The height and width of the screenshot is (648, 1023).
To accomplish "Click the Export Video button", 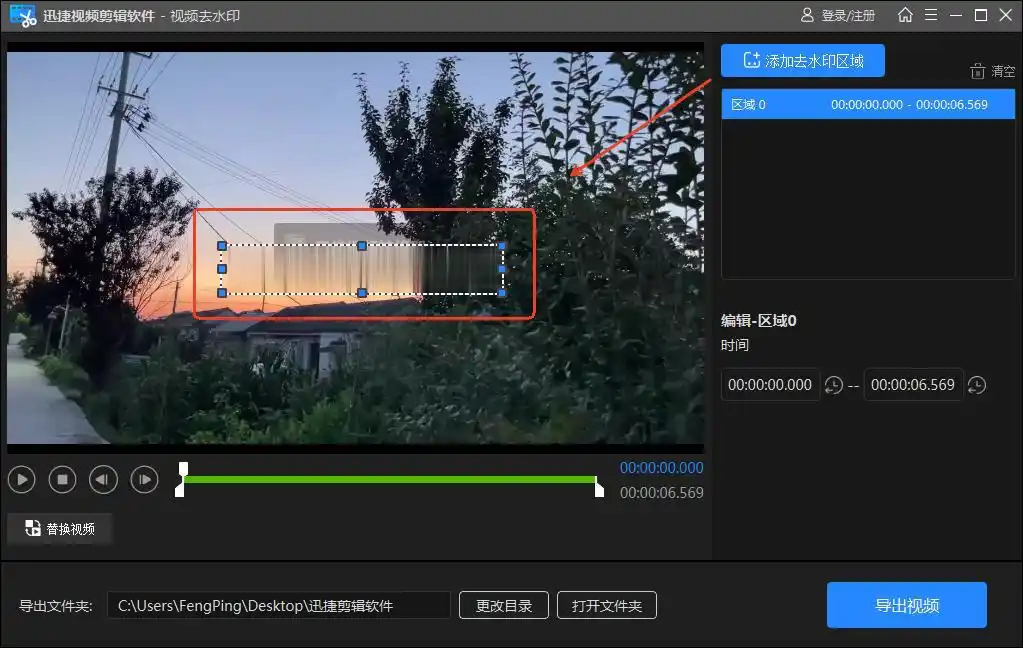I will (907, 605).
